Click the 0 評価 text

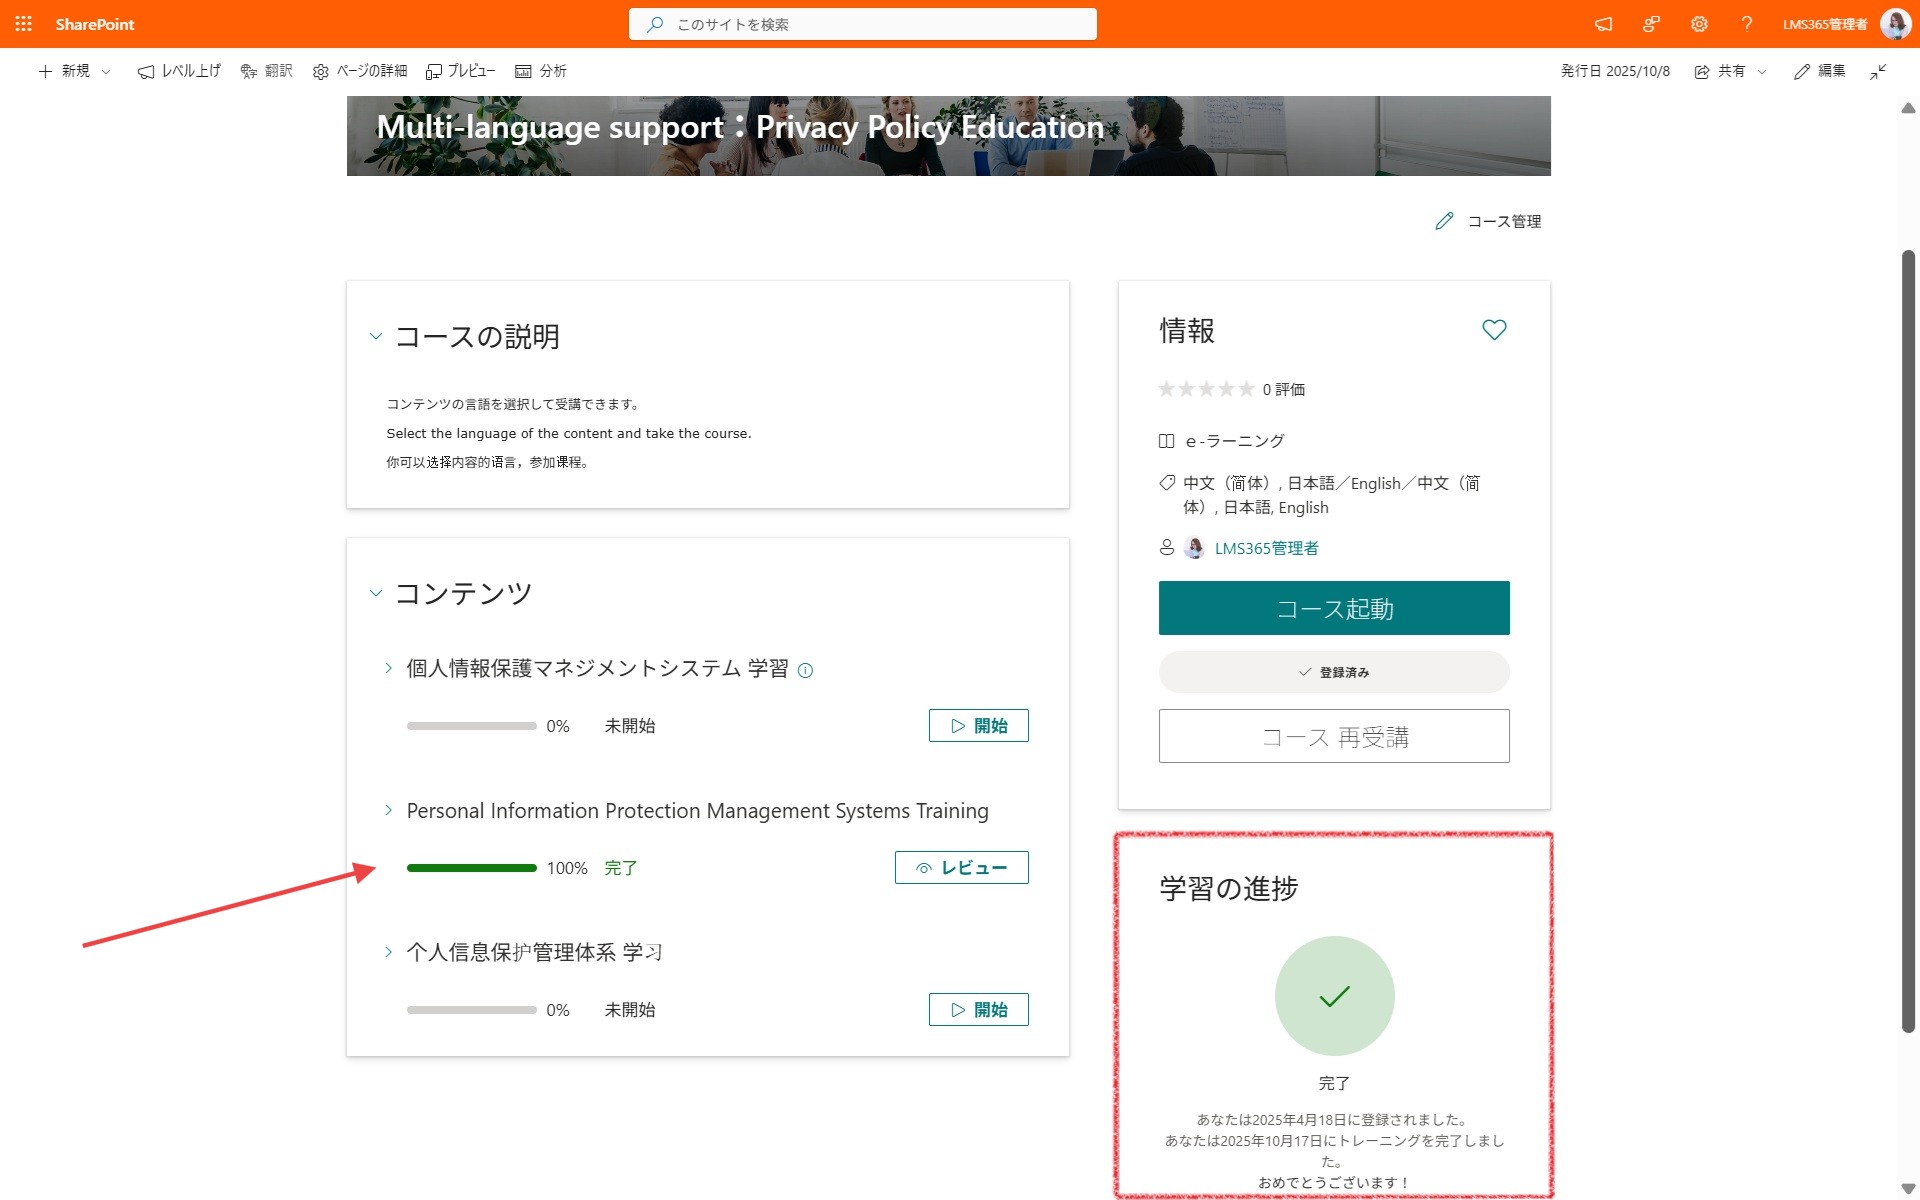coord(1283,389)
